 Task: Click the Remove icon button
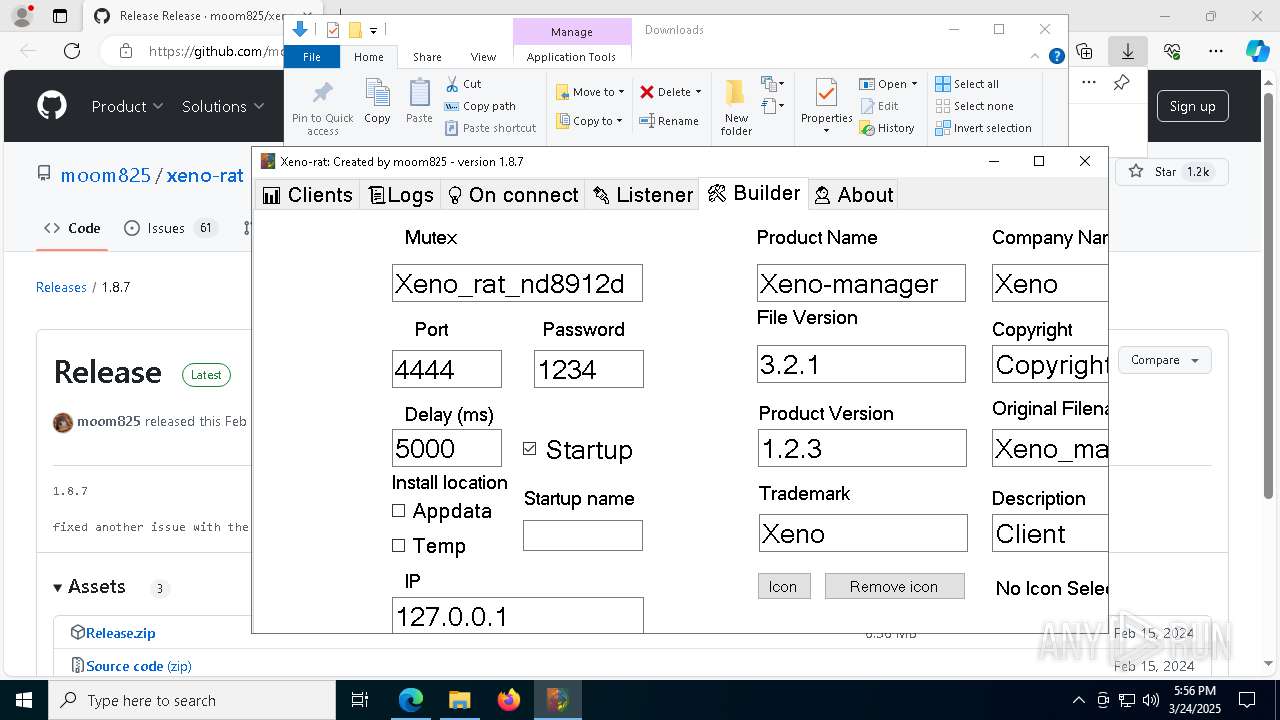894,586
